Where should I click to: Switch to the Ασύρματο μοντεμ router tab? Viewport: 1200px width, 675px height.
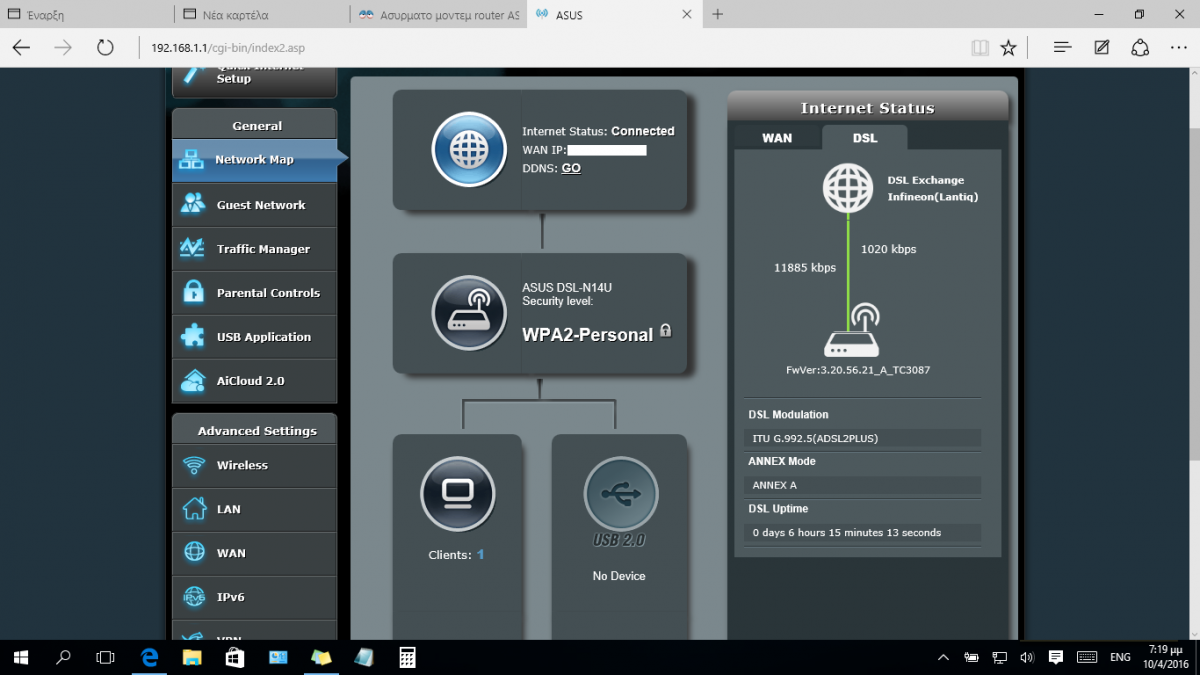pyautogui.click(x=437, y=15)
